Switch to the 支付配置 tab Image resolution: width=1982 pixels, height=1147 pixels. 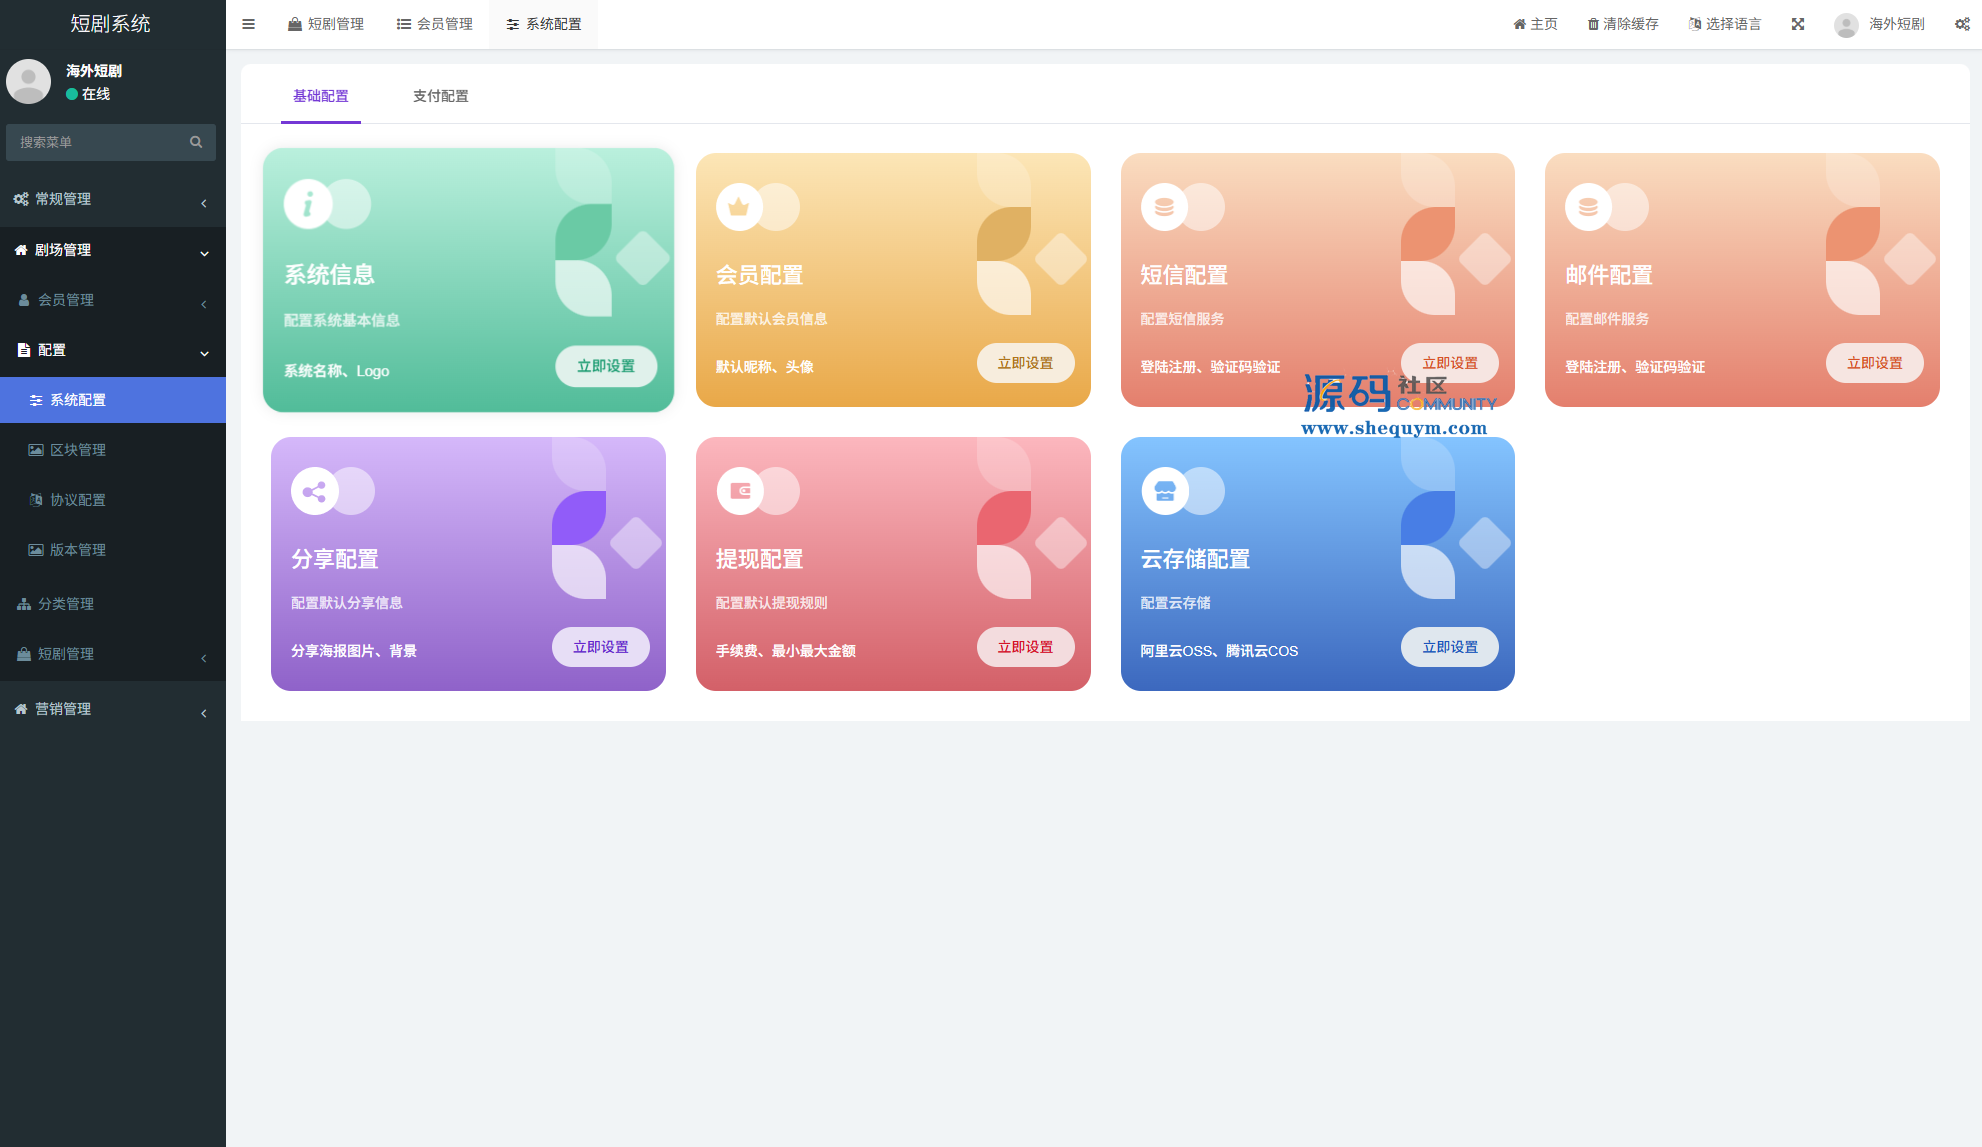[x=440, y=96]
